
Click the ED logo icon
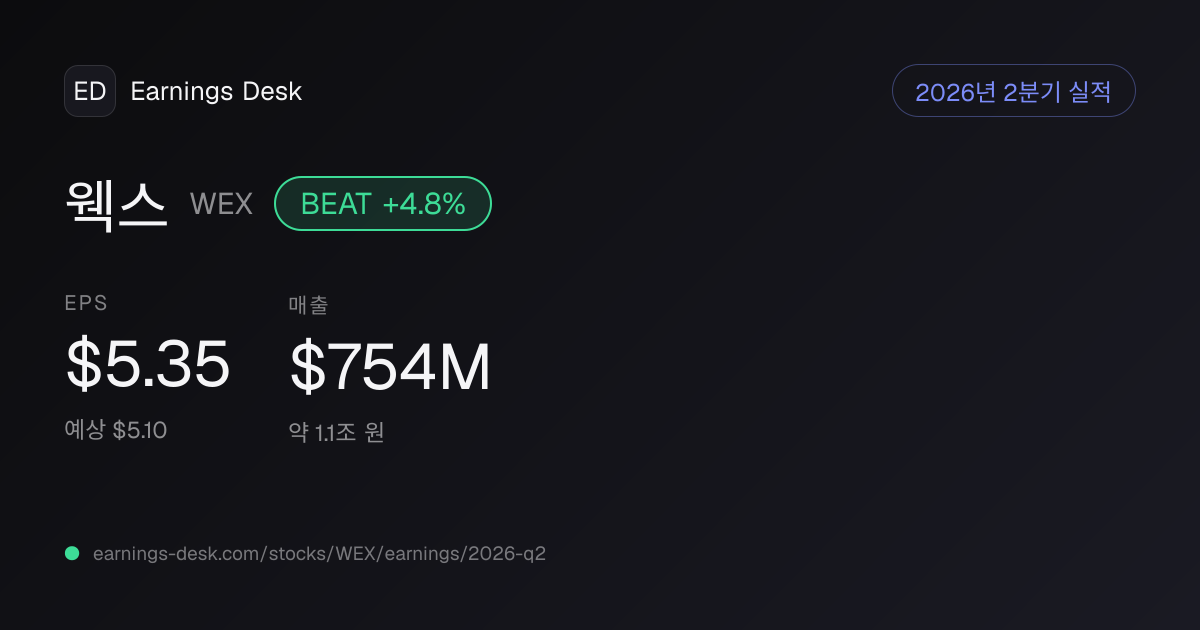pyautogui.click(x=90, y=91)
